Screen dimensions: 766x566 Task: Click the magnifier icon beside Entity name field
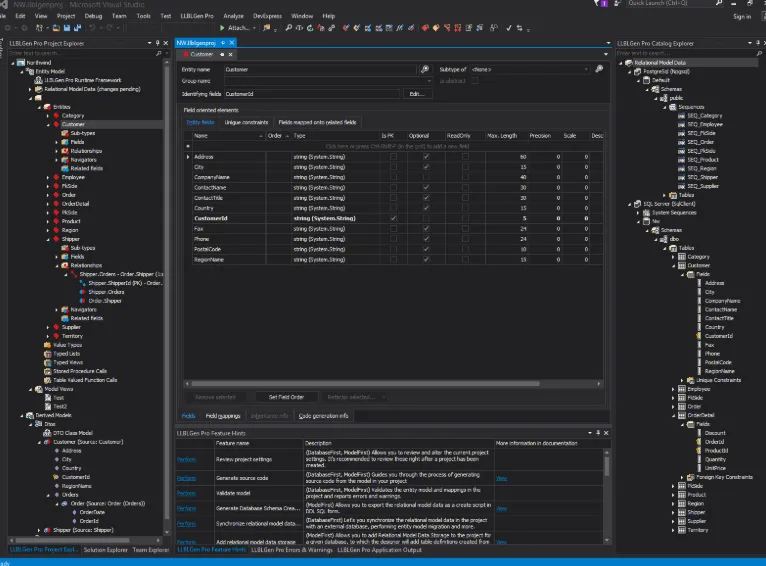pyautogui.click(x=425, y=69)
